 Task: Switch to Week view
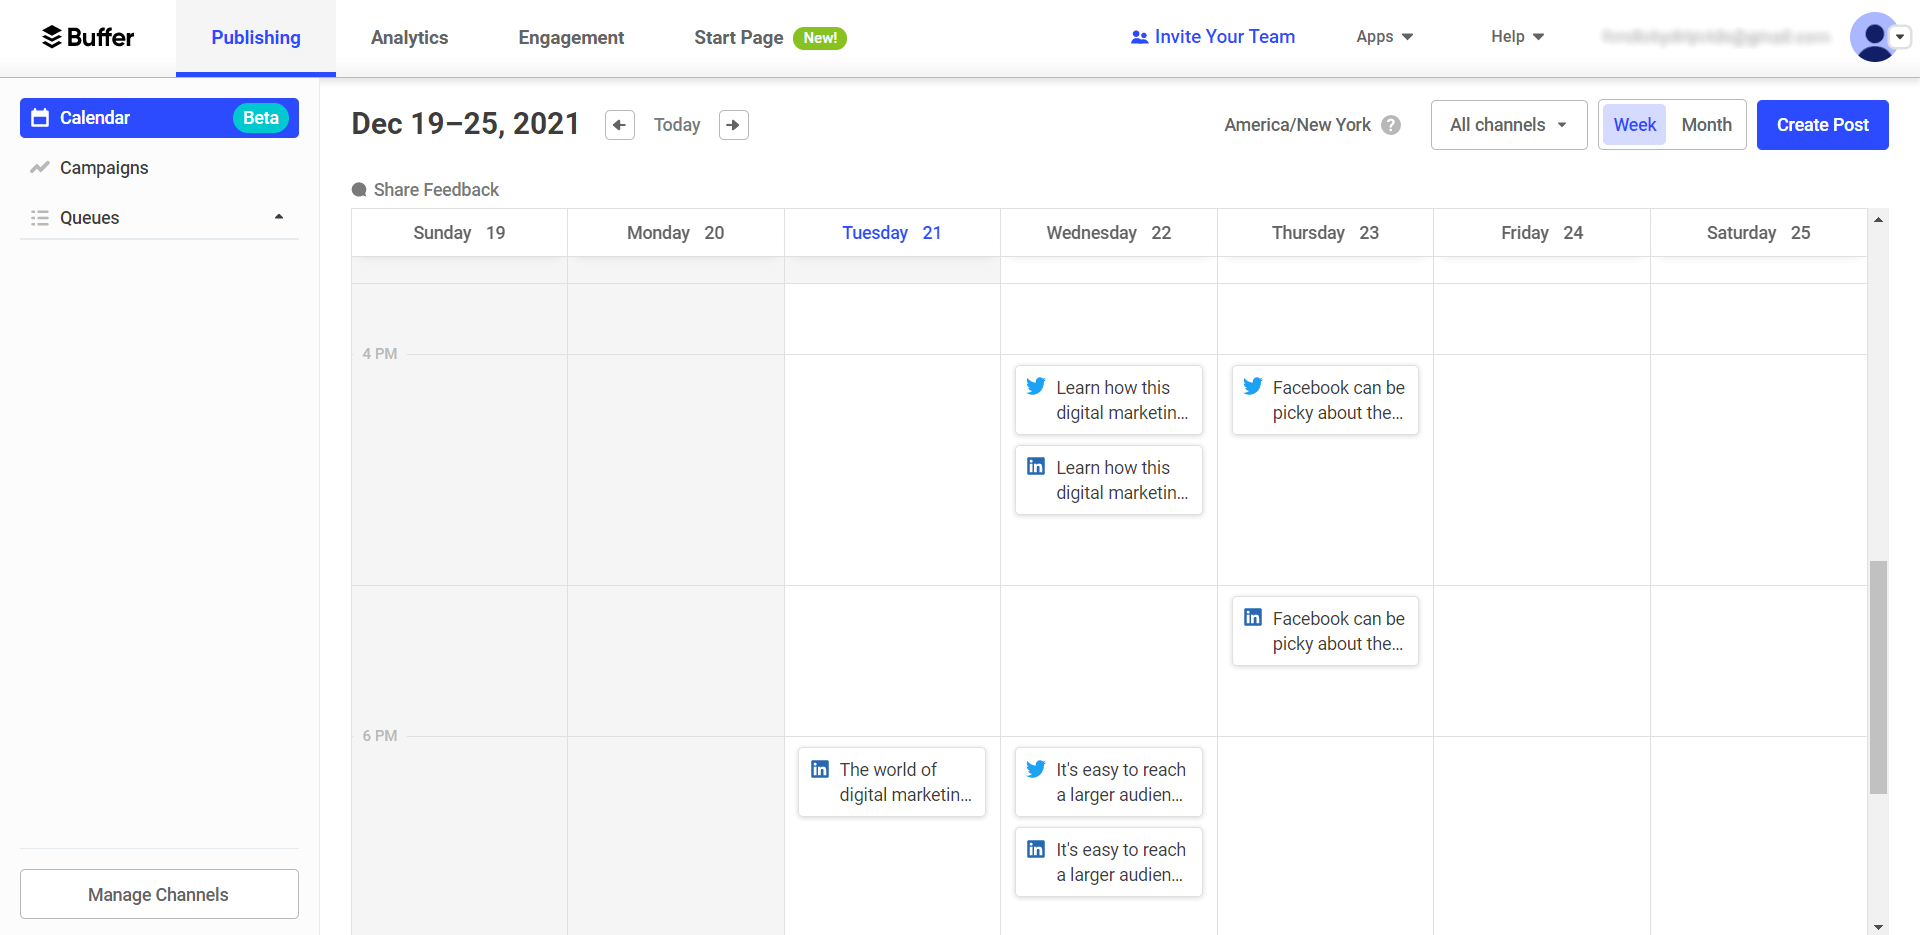tap(1634, 125)
